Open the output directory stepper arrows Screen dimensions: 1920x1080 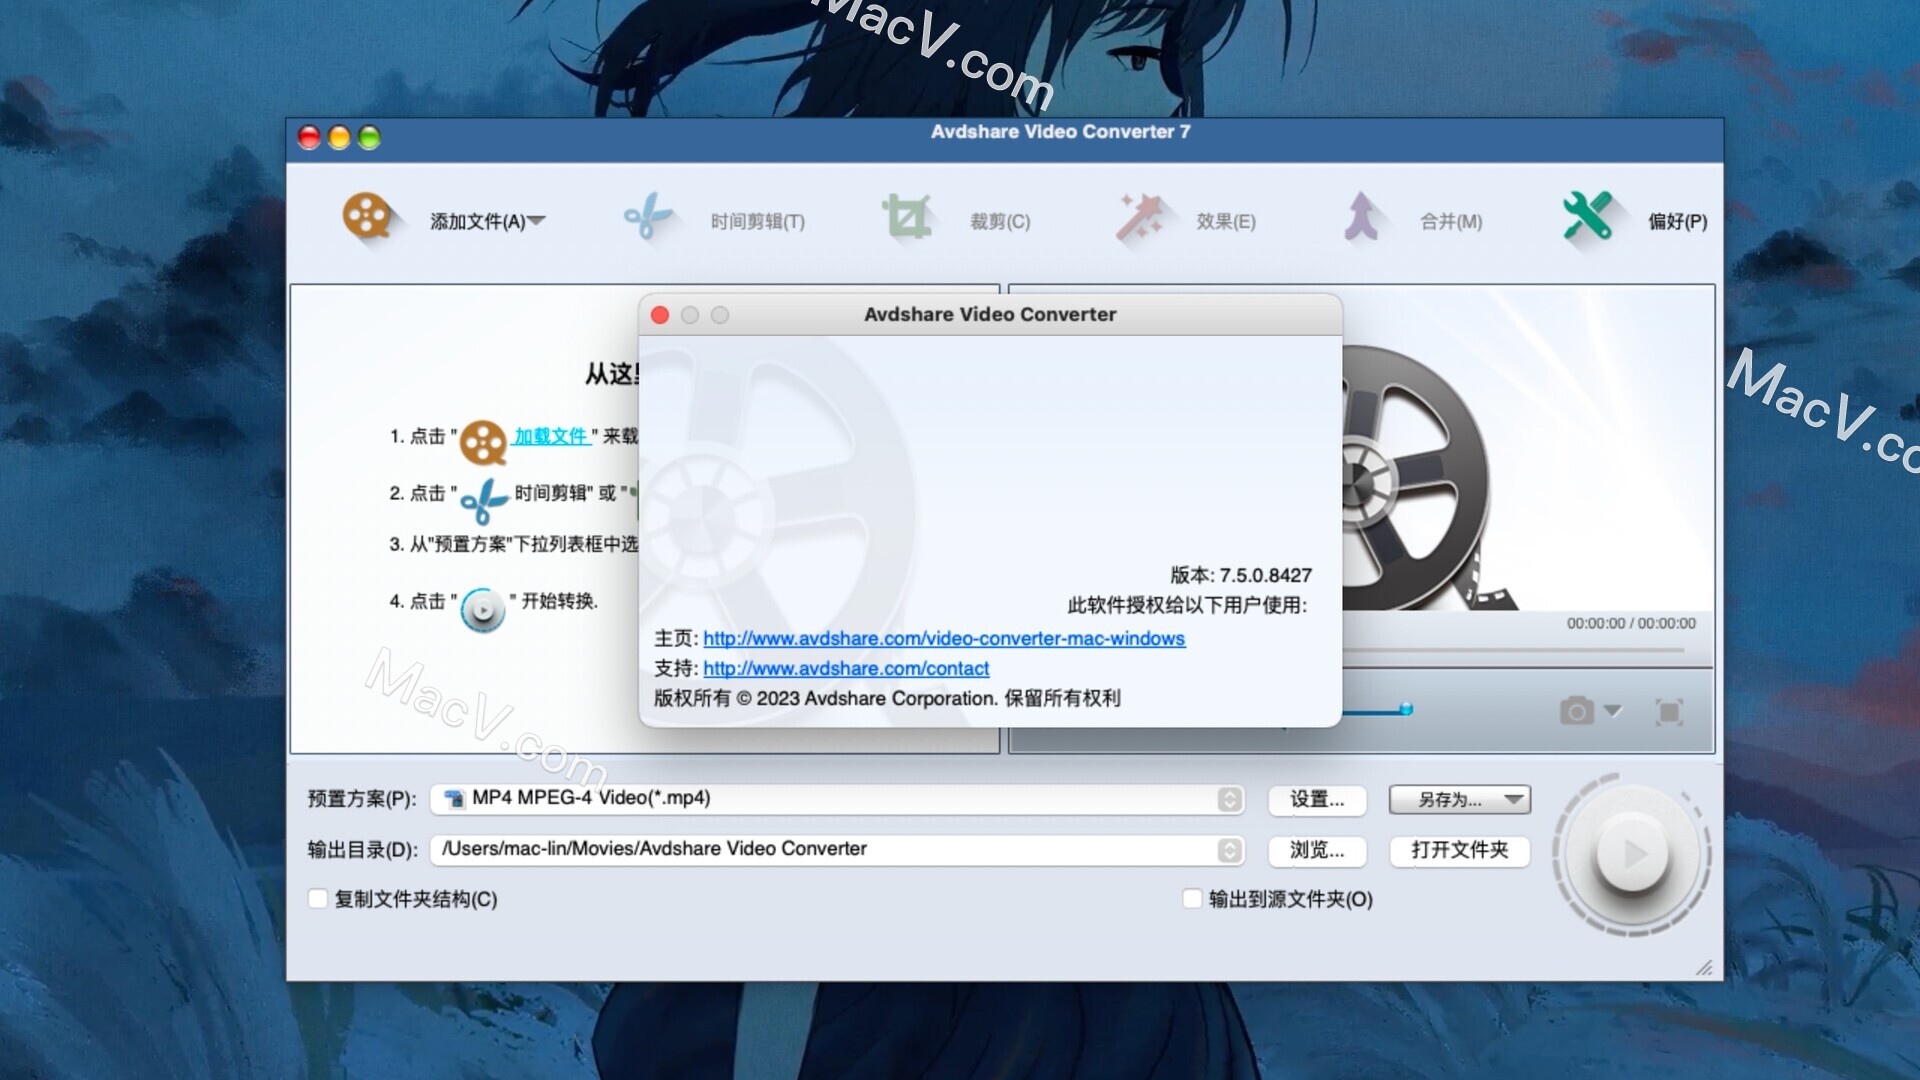1230,850
